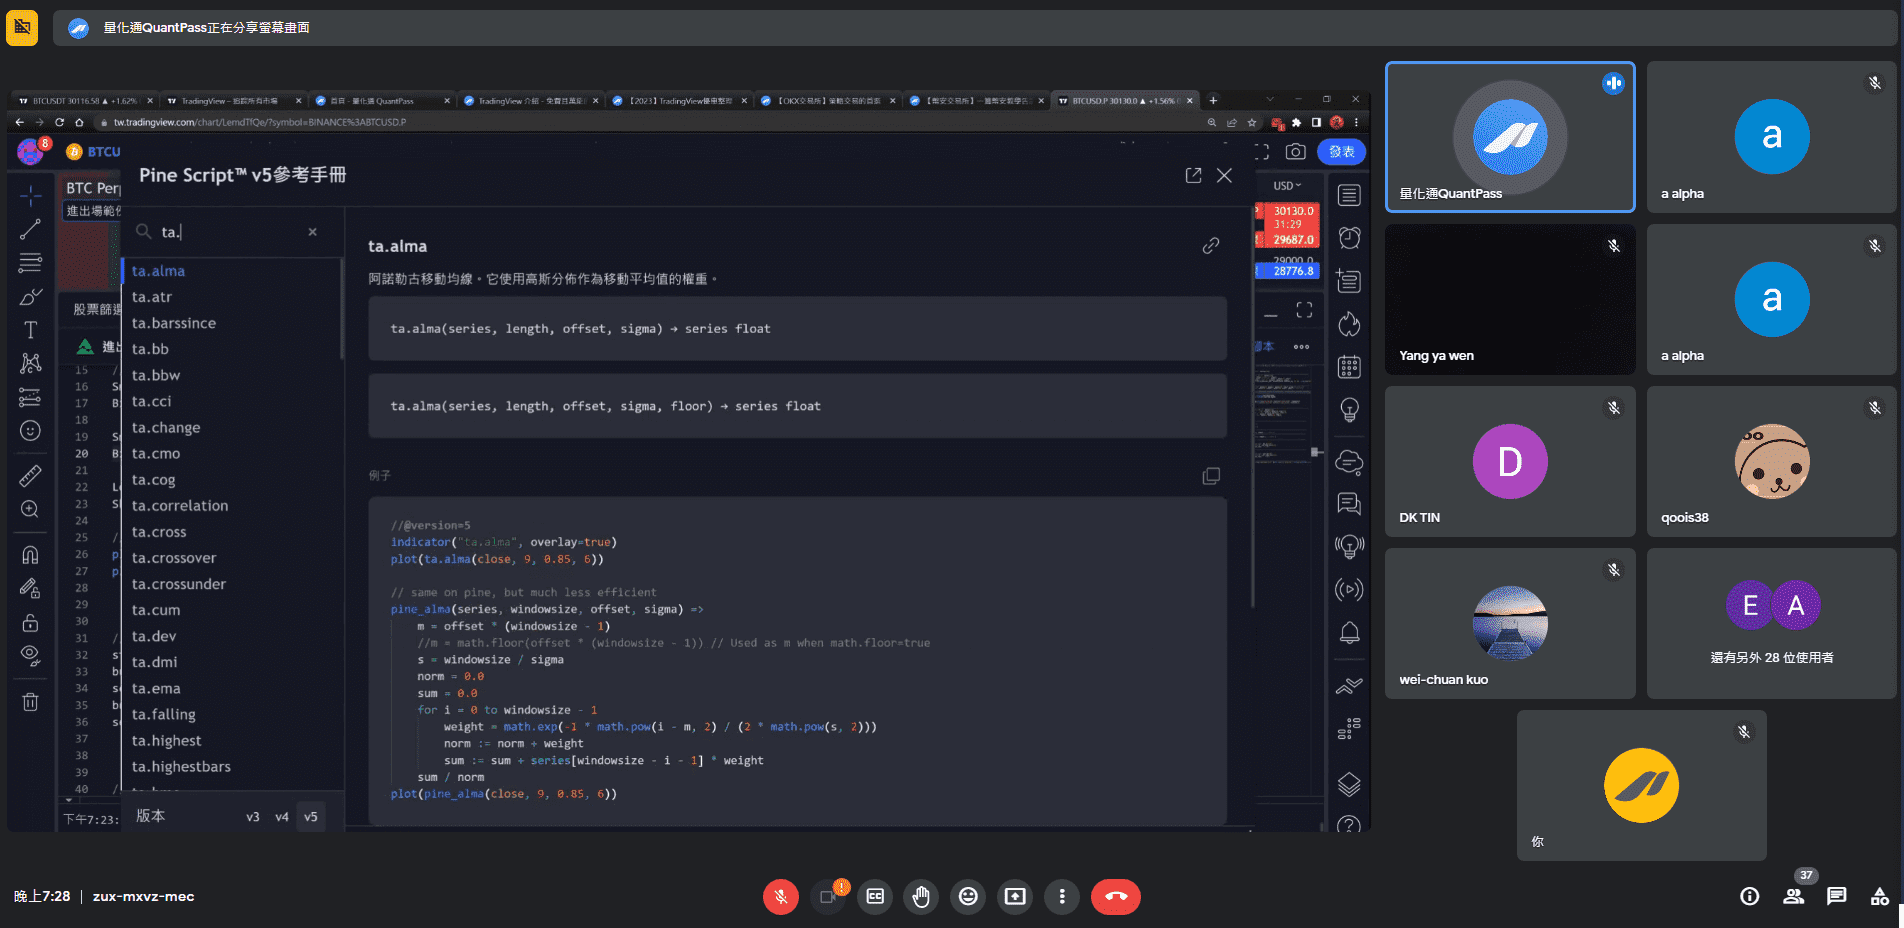Raise your hand in the call
Viewport: 1904px width, 928px height.
921,896
